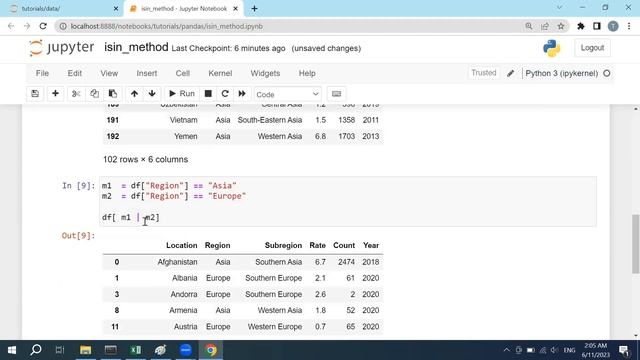The image size is (640, 360).
Task: Click the notebook vertical scrollbar thumb
Action: [x=636, y=243]
